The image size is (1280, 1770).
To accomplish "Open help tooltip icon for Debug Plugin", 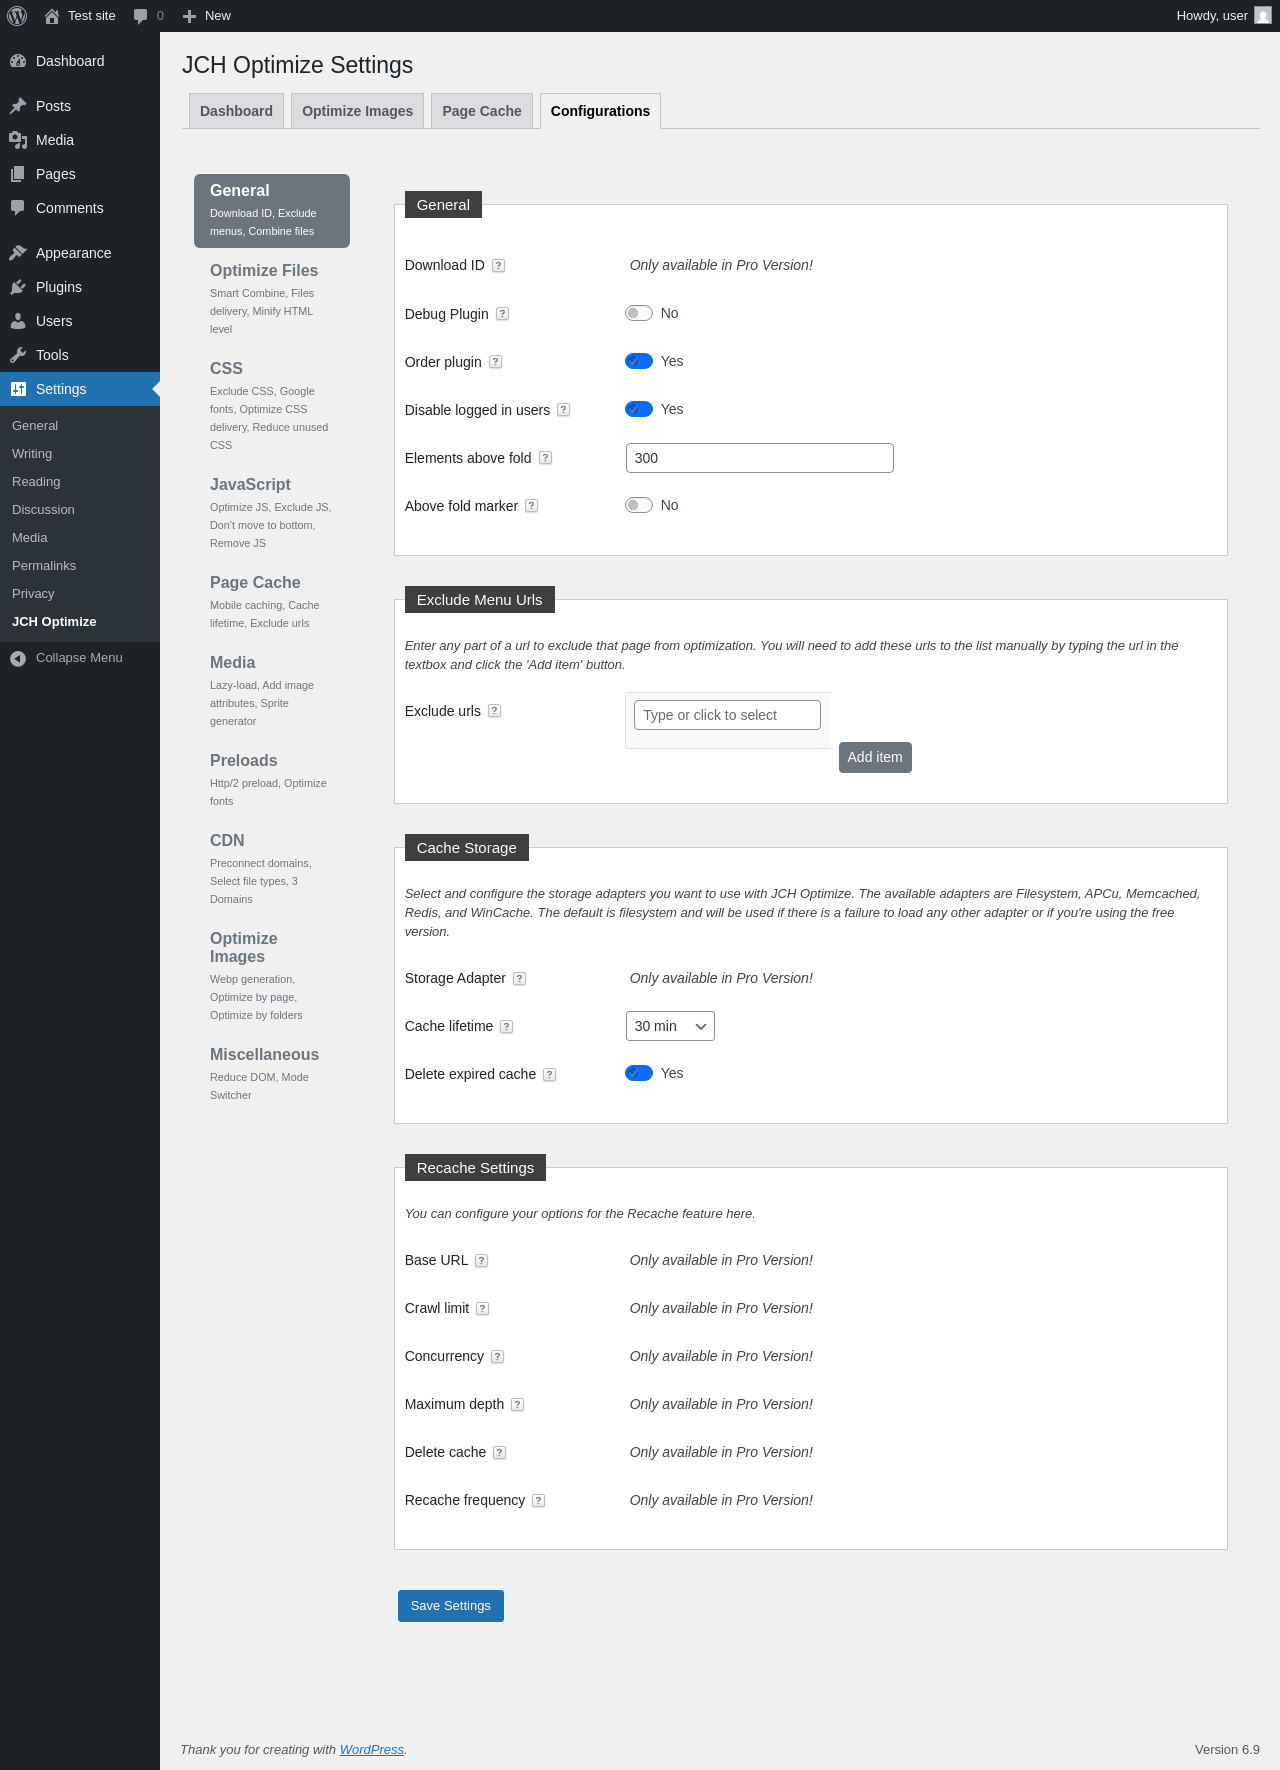I will (502, 314).
